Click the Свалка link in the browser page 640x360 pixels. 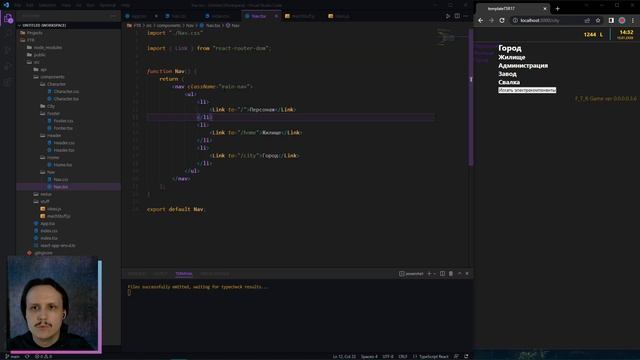509,82
